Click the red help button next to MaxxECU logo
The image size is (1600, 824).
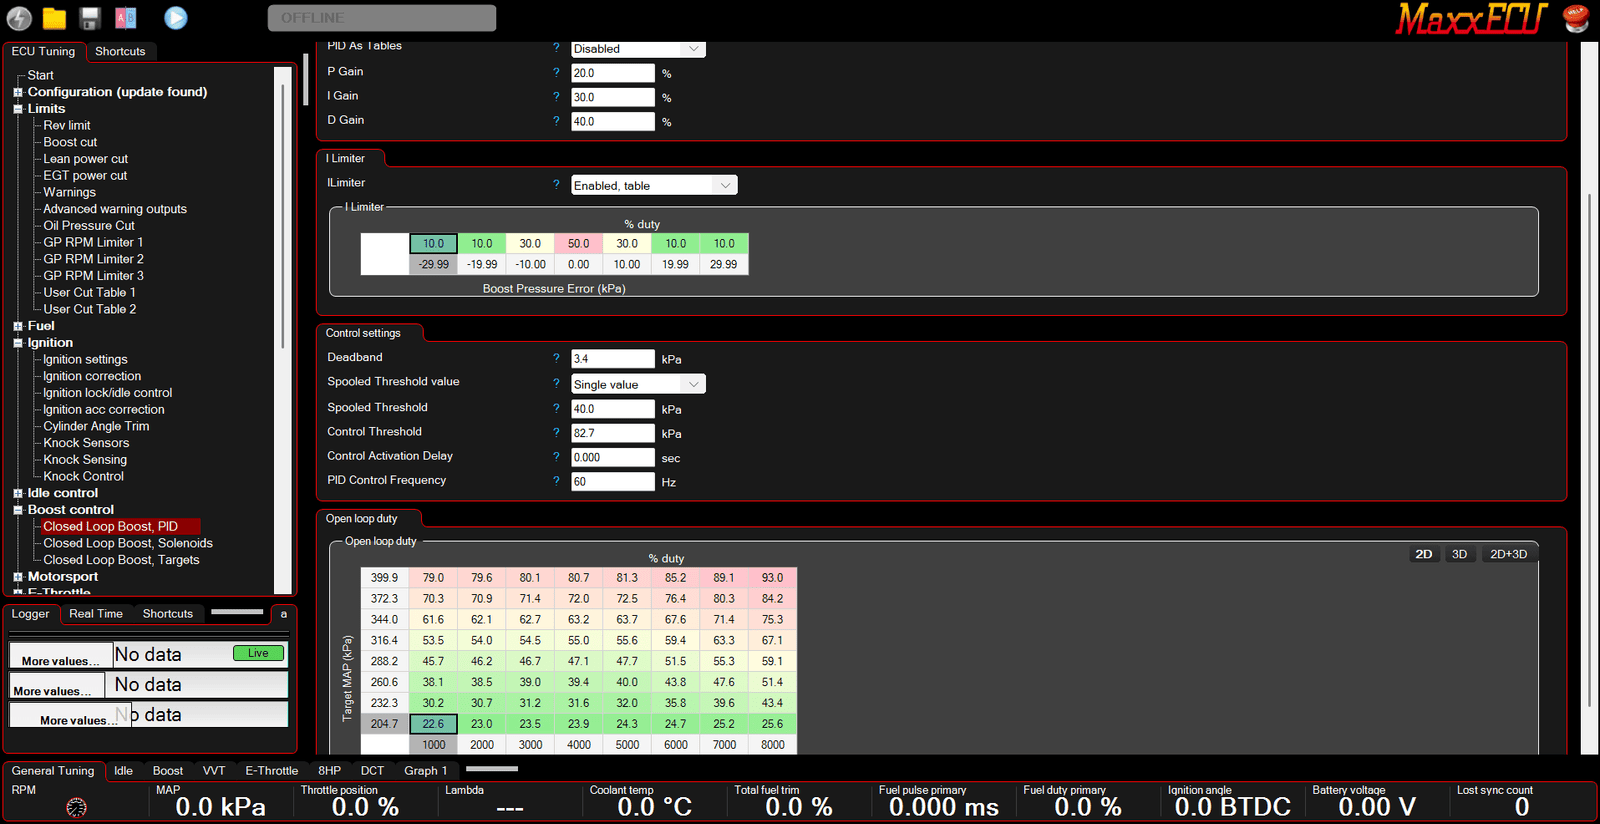coord(1576,18)
